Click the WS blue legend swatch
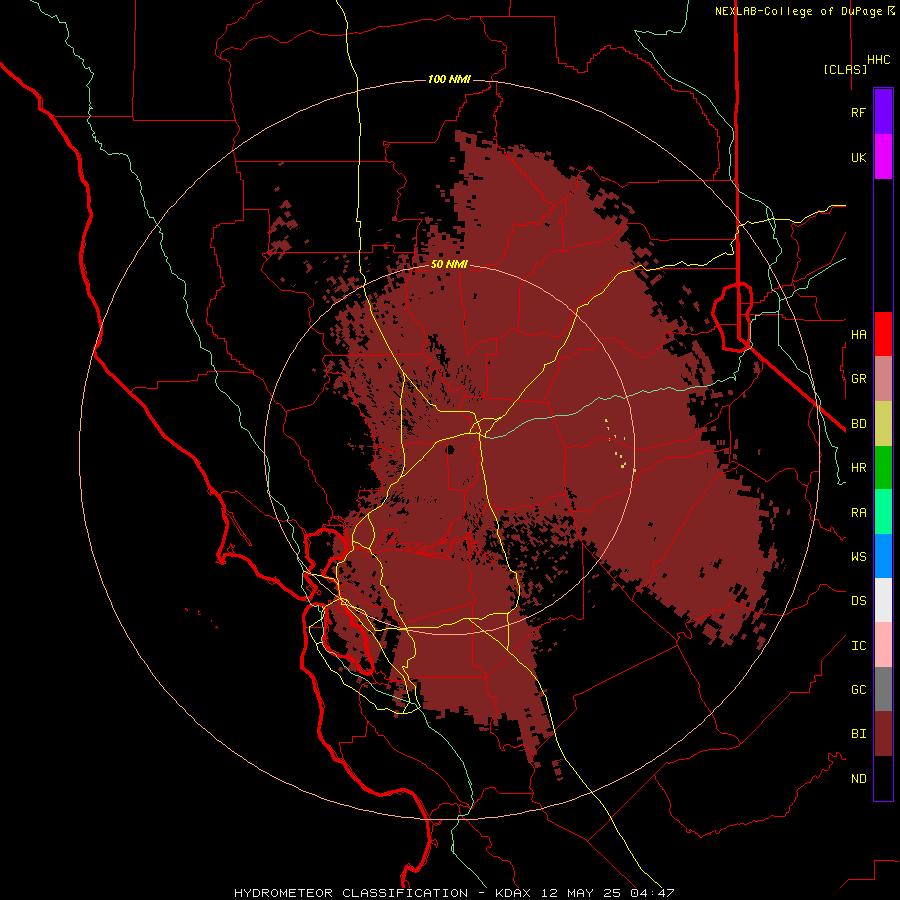 click(883, 556)
